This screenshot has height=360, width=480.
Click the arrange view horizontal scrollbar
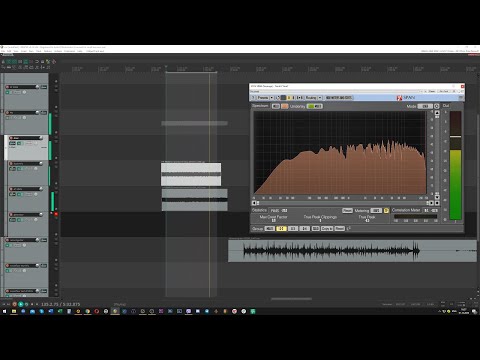(x=291, y=299)
